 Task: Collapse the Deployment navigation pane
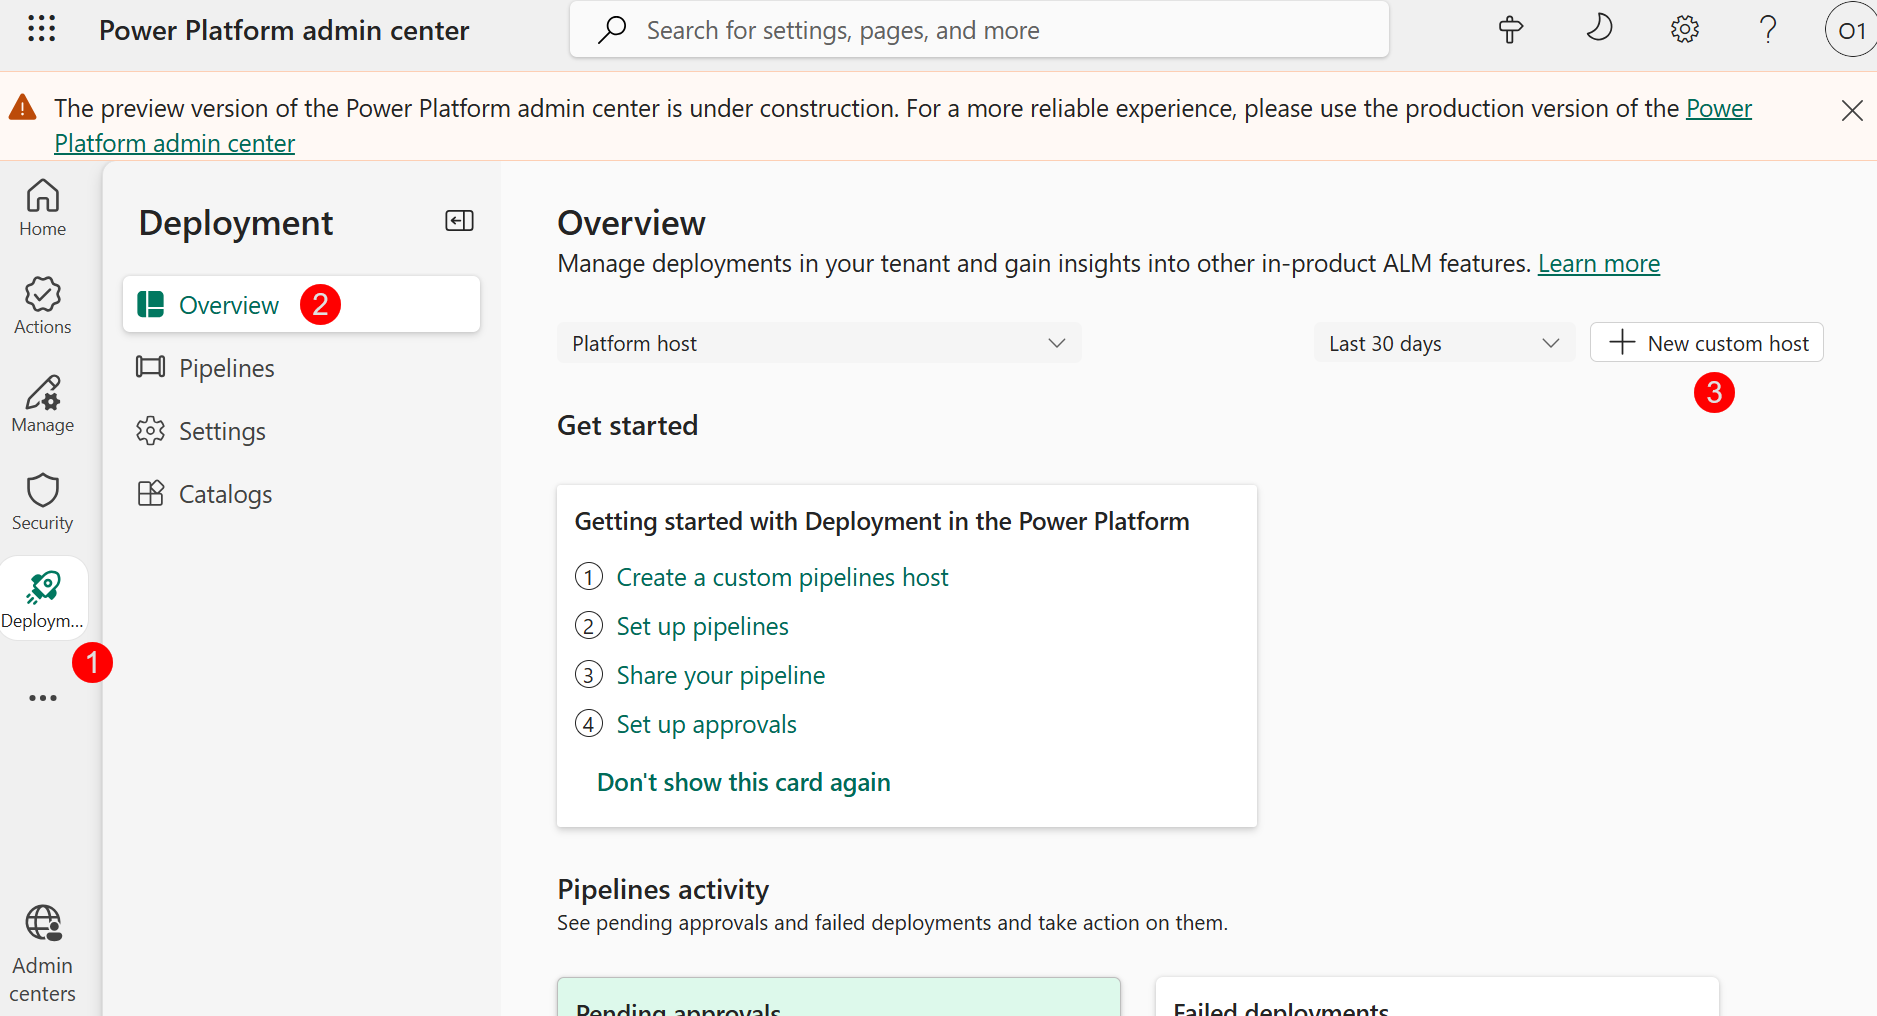coord(459,221)
